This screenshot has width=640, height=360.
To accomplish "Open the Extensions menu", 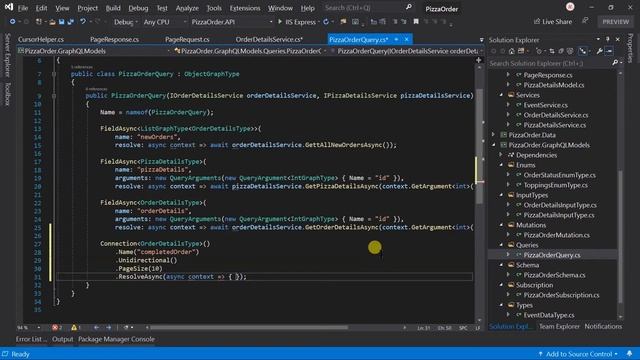I will coord(244,8).
